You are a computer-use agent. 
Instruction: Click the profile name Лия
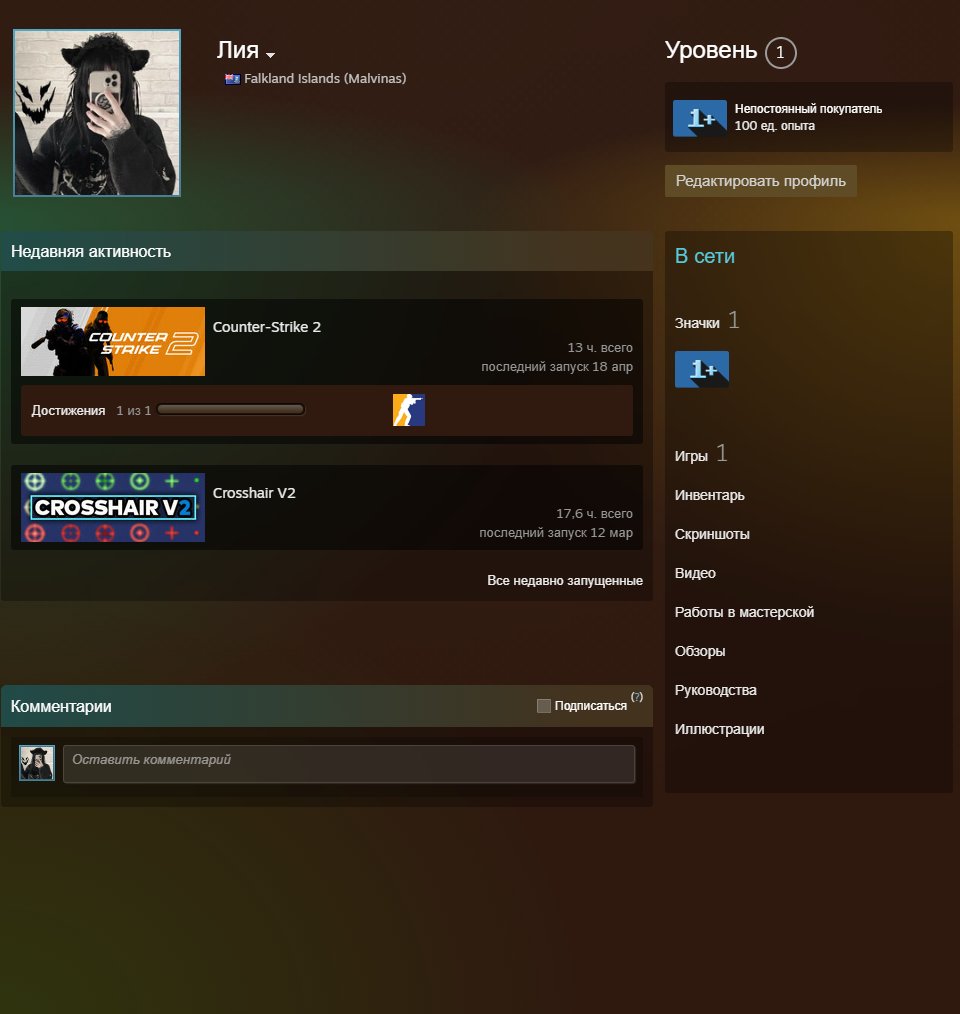tap(238, 50)
